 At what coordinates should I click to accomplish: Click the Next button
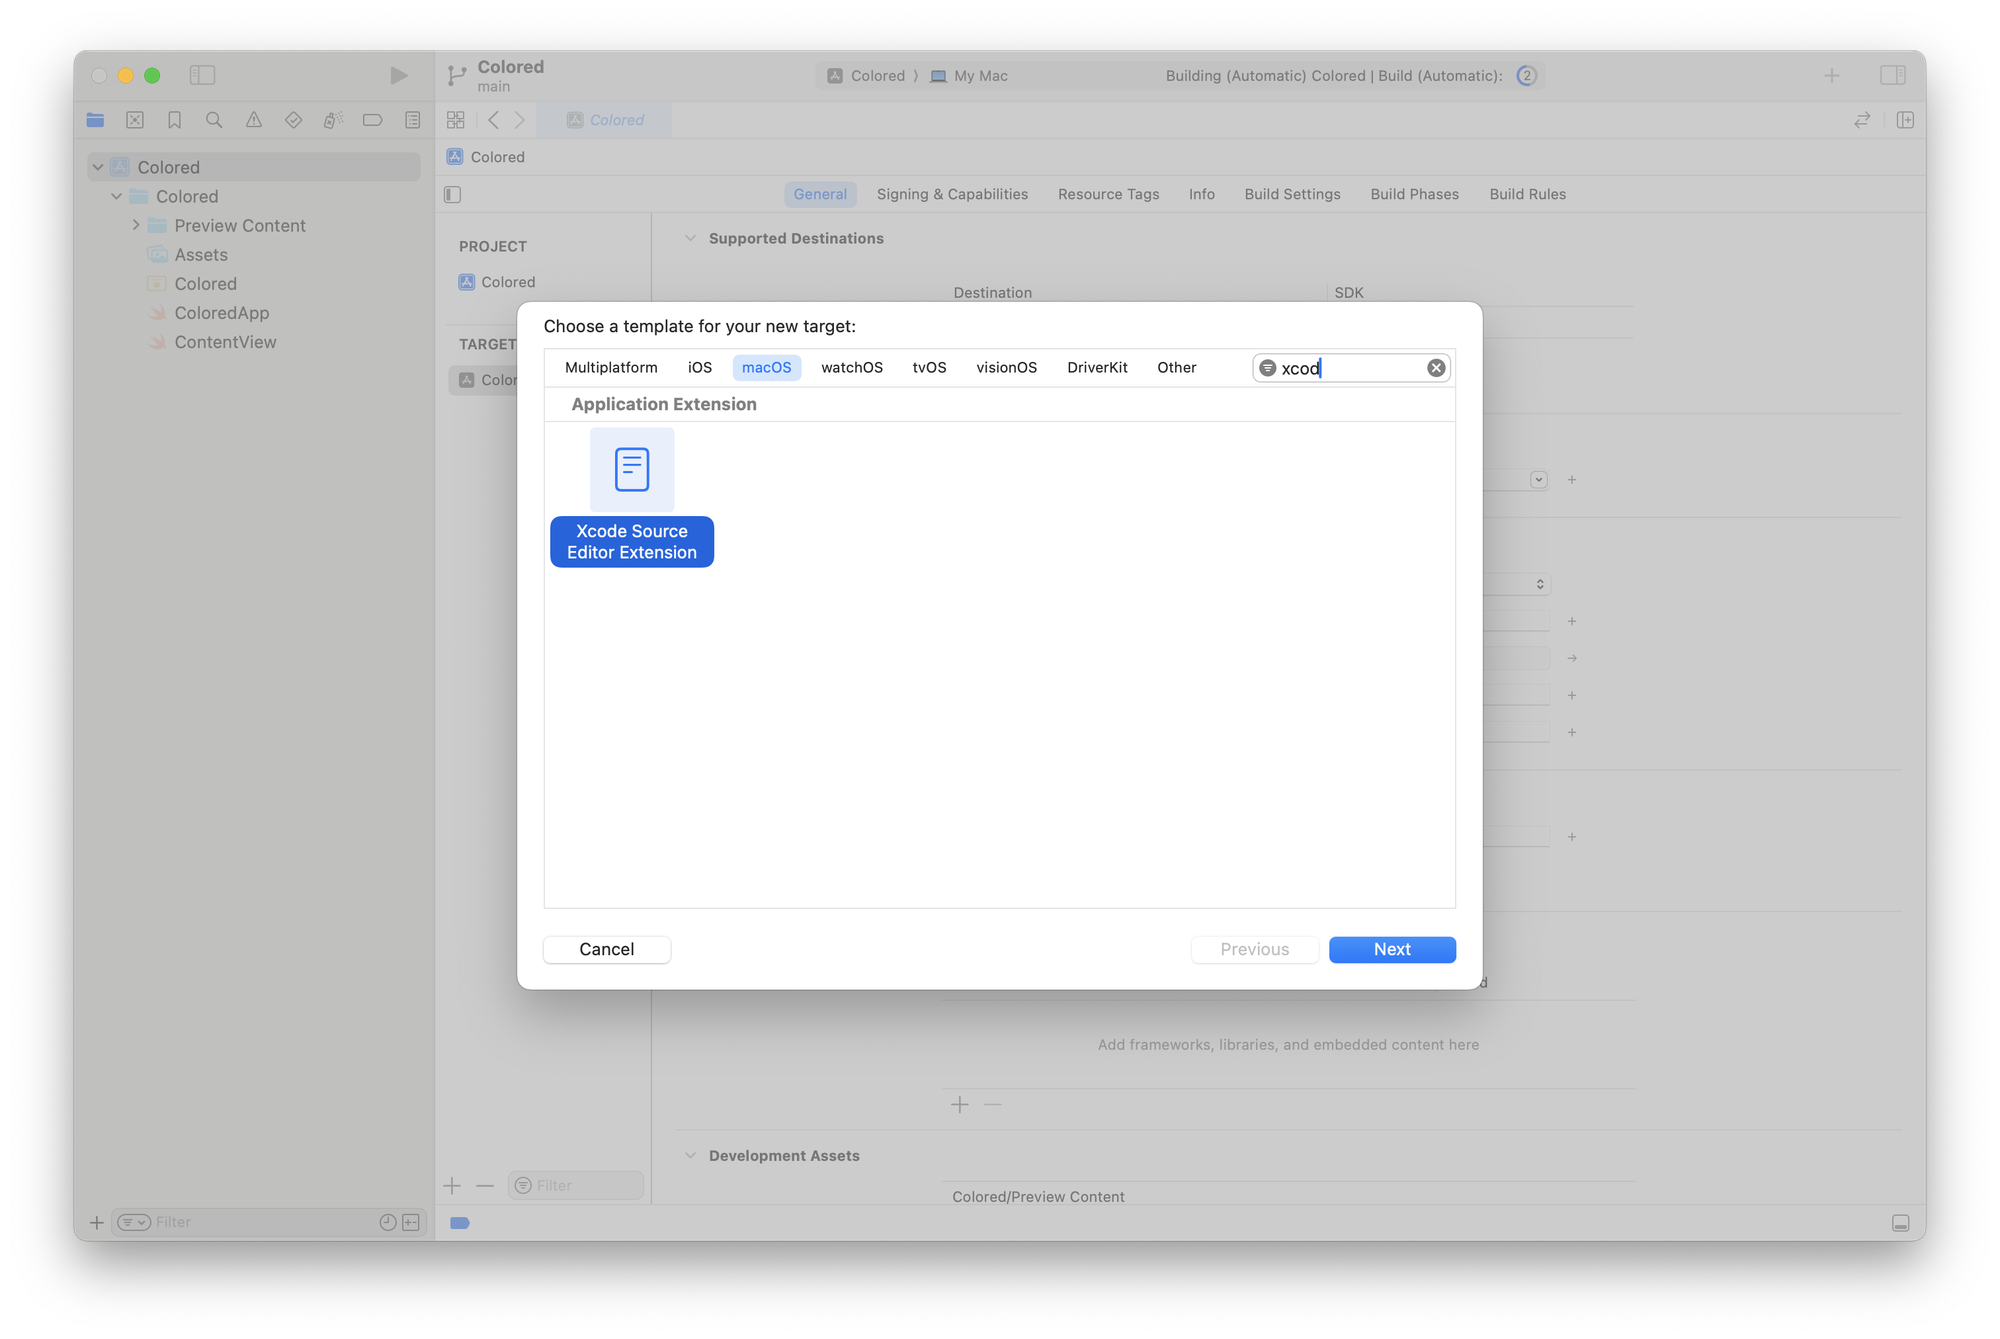click(1392, 949)
